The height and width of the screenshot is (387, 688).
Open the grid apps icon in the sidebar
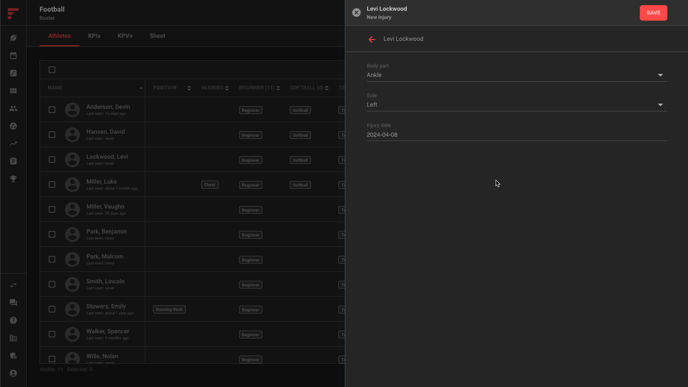coord(13,91)
